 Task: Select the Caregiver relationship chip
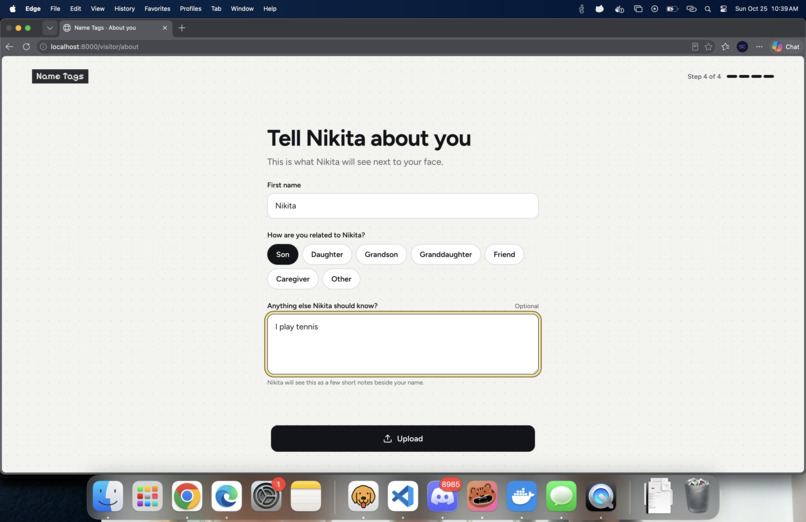coord(293,279)
